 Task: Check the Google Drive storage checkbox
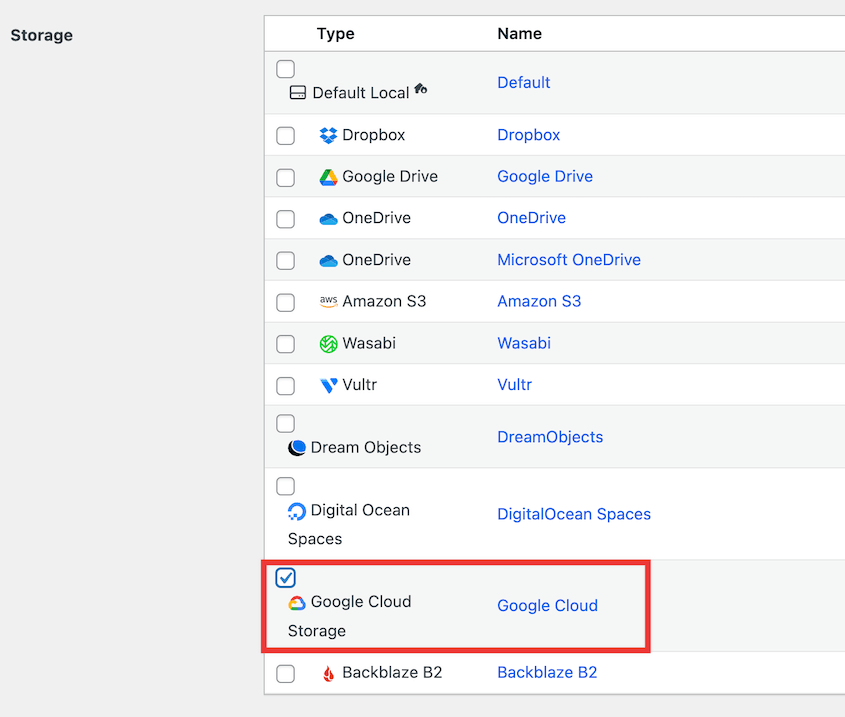tap(286, 177)
